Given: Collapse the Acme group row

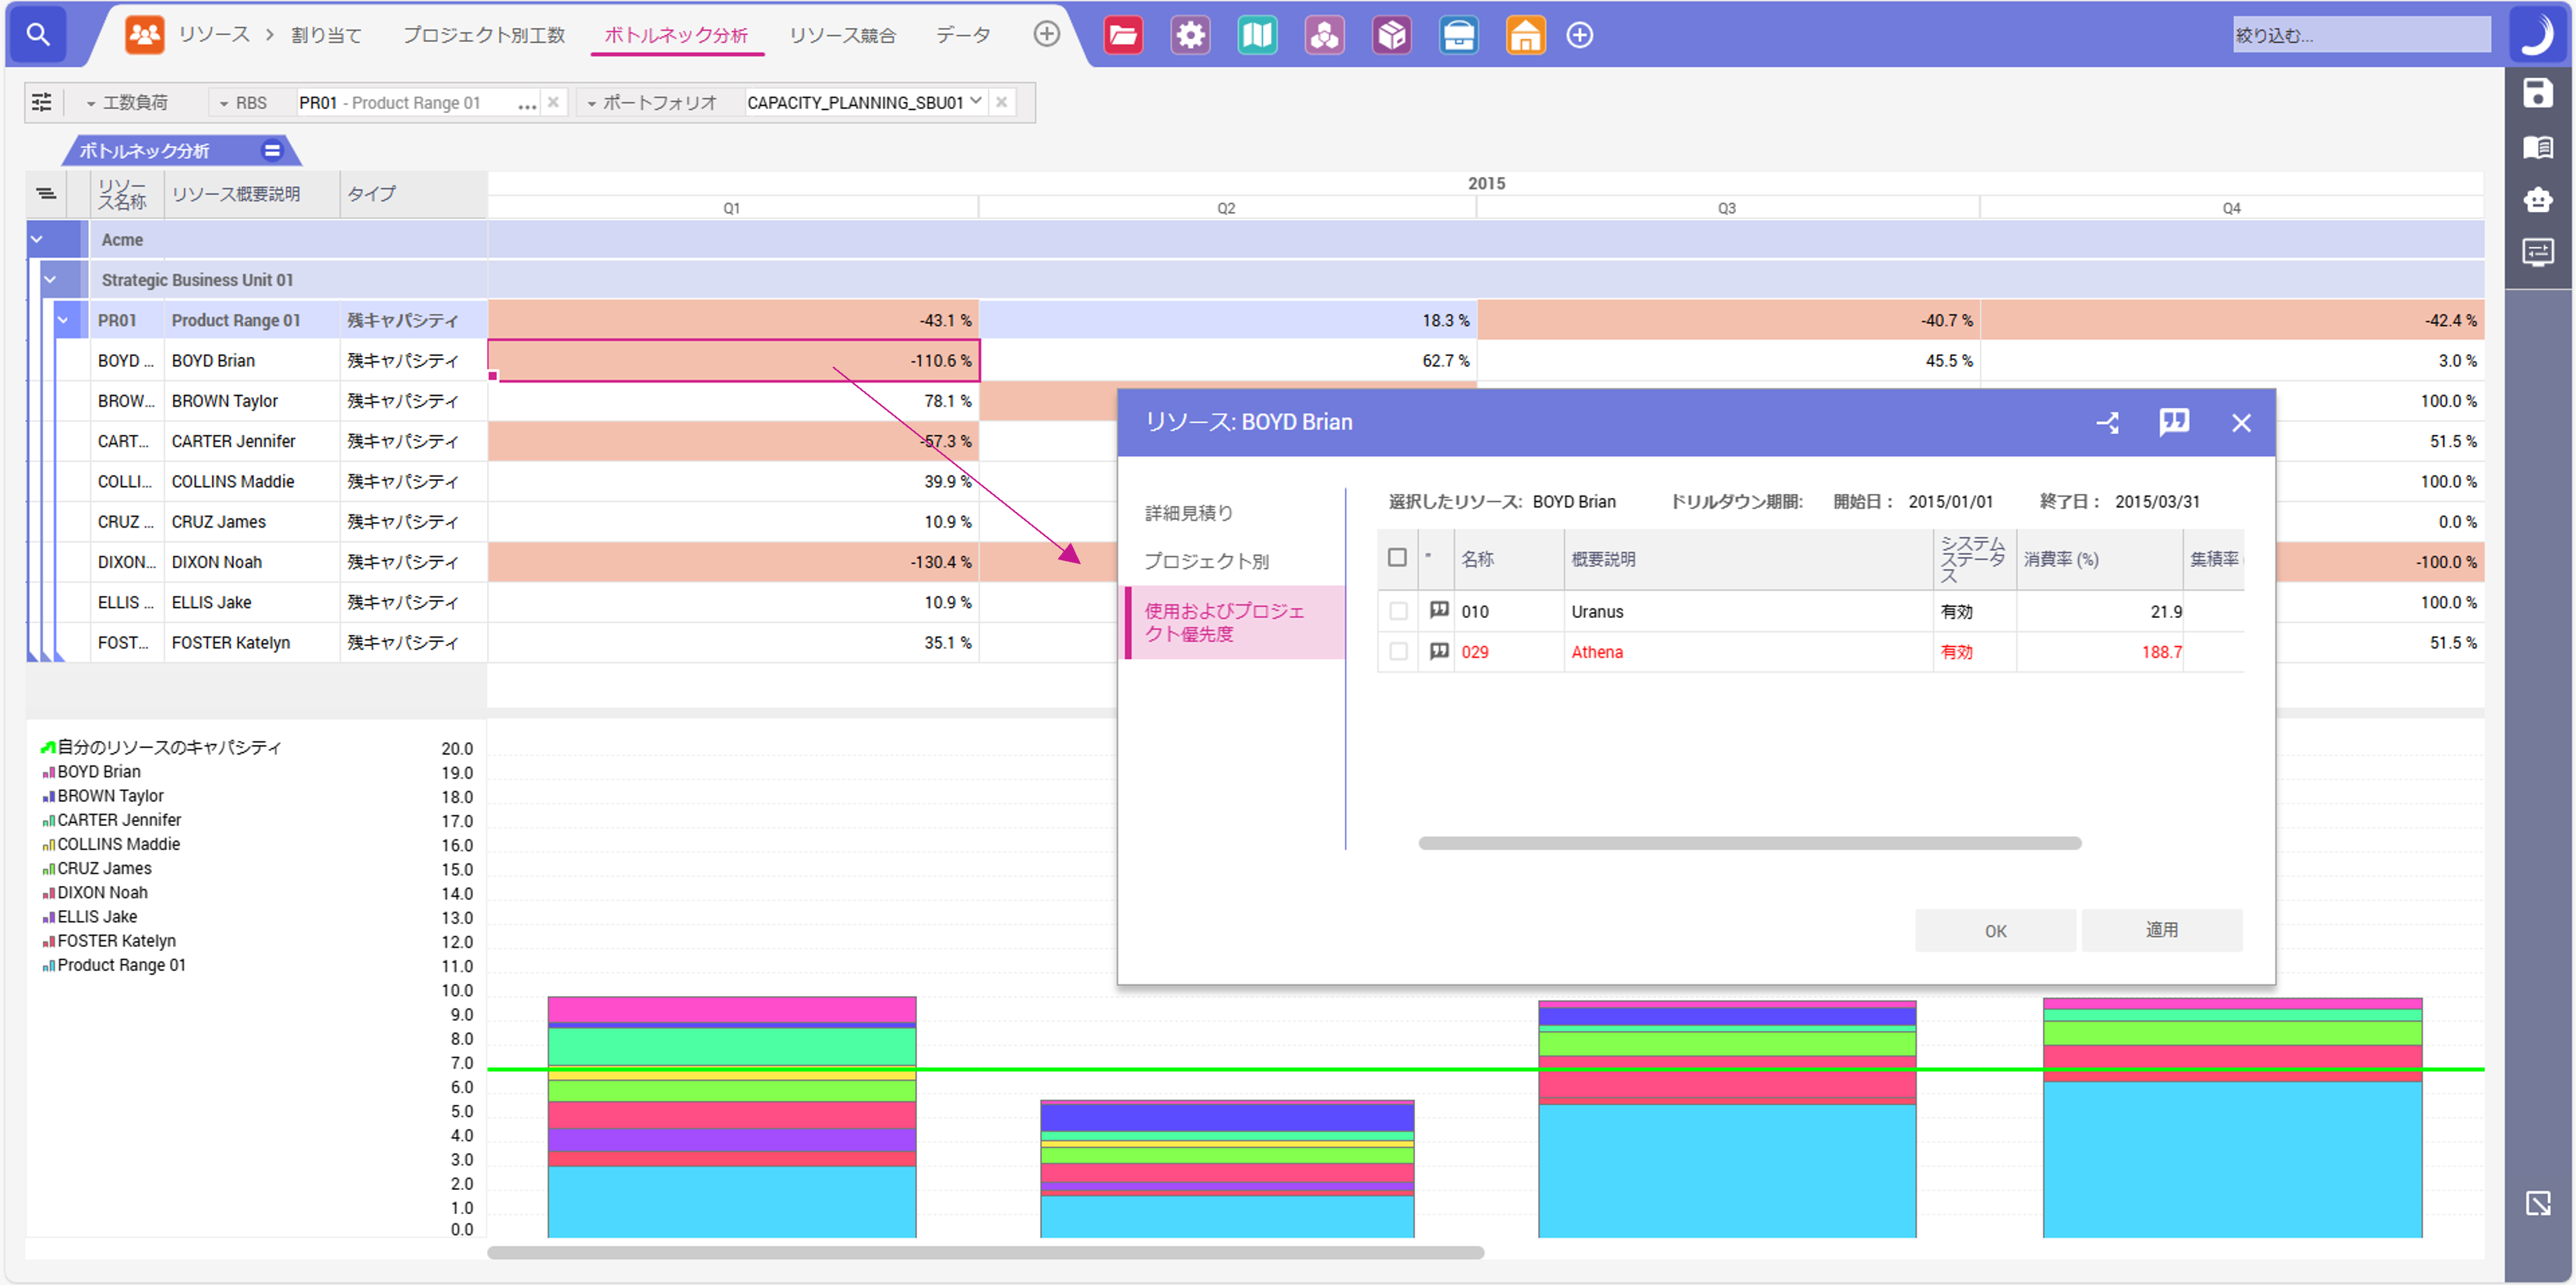Looking at the screenshot, I should pos(36,239).
